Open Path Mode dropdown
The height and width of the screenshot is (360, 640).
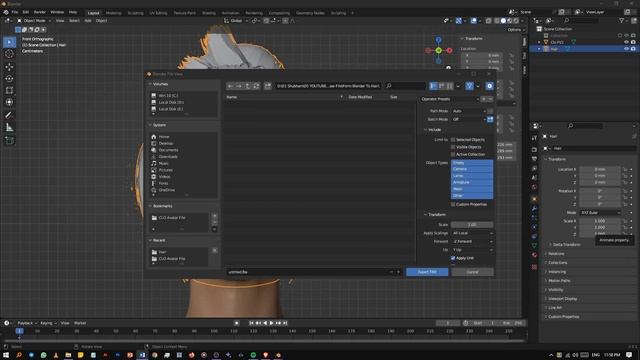pyautogui.click(x=469, y=111)
